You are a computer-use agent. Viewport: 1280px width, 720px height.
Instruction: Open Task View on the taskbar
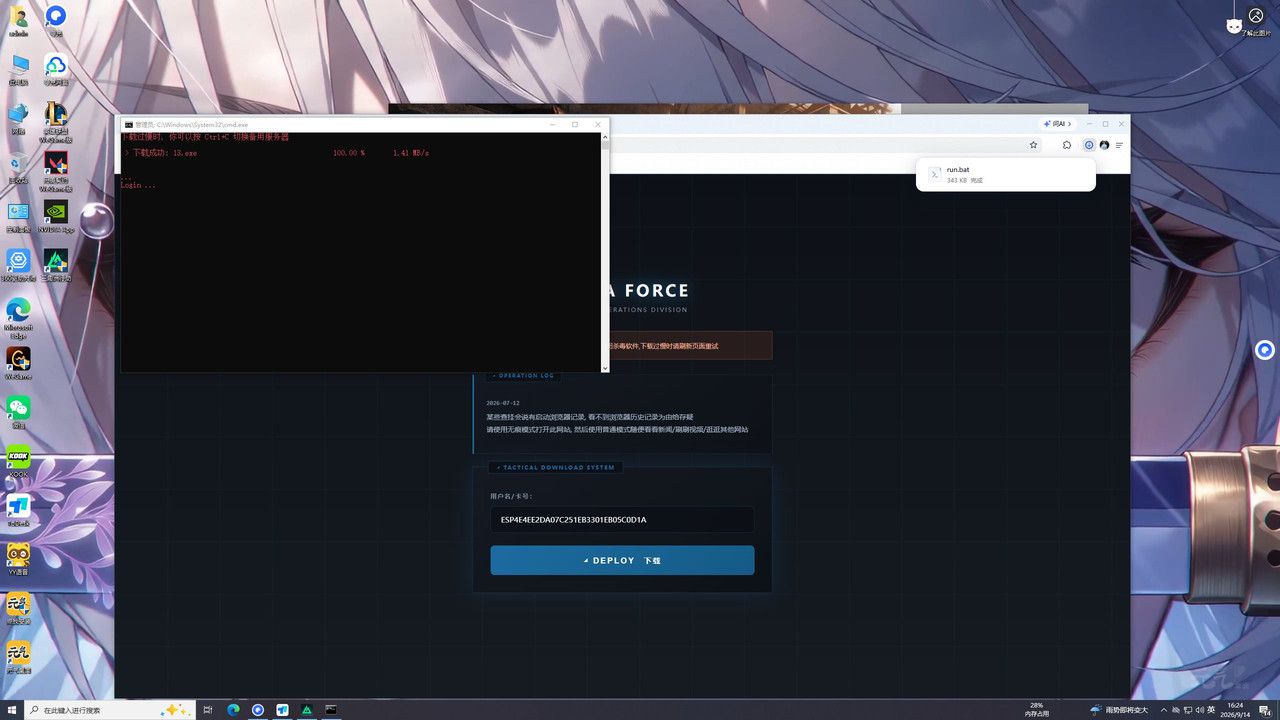pyautogui.click(x=208, y=710)
